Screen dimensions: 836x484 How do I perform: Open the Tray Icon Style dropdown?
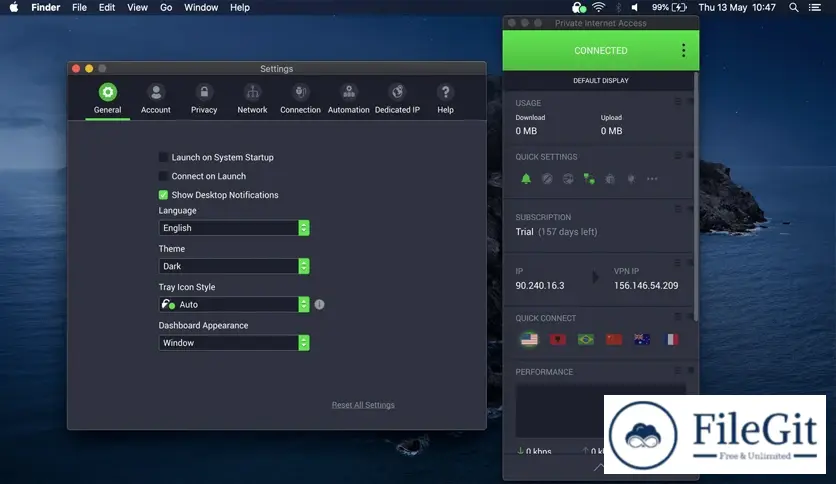234,304
